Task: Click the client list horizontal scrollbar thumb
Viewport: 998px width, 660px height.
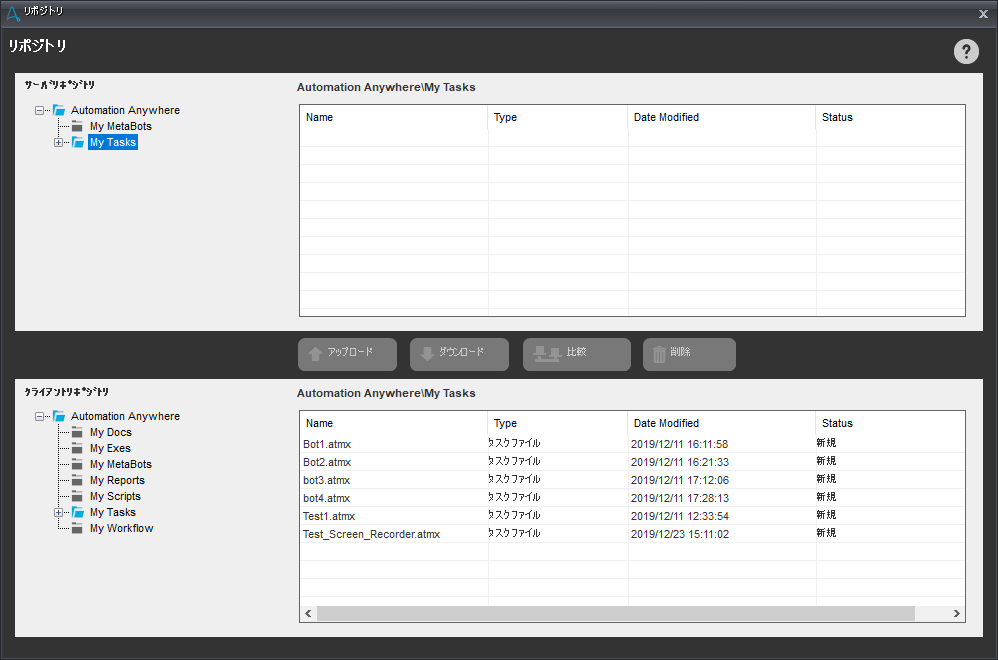Action: (615, 614)
